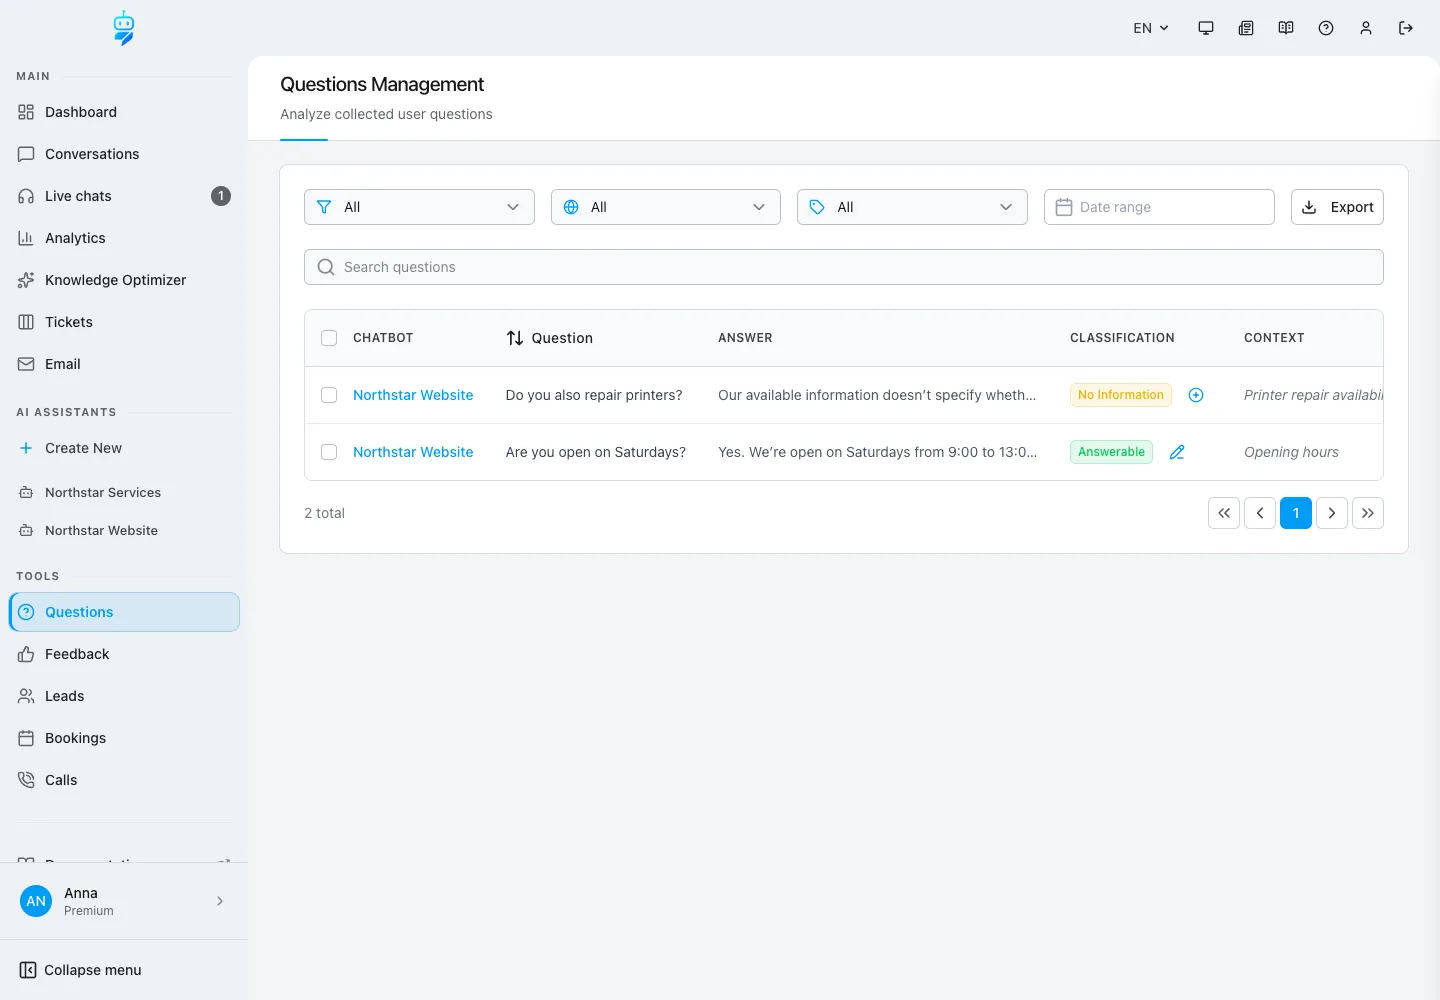Click the Search questions field
This screenshot has width=1440, height=1000.
click(844, 267)
